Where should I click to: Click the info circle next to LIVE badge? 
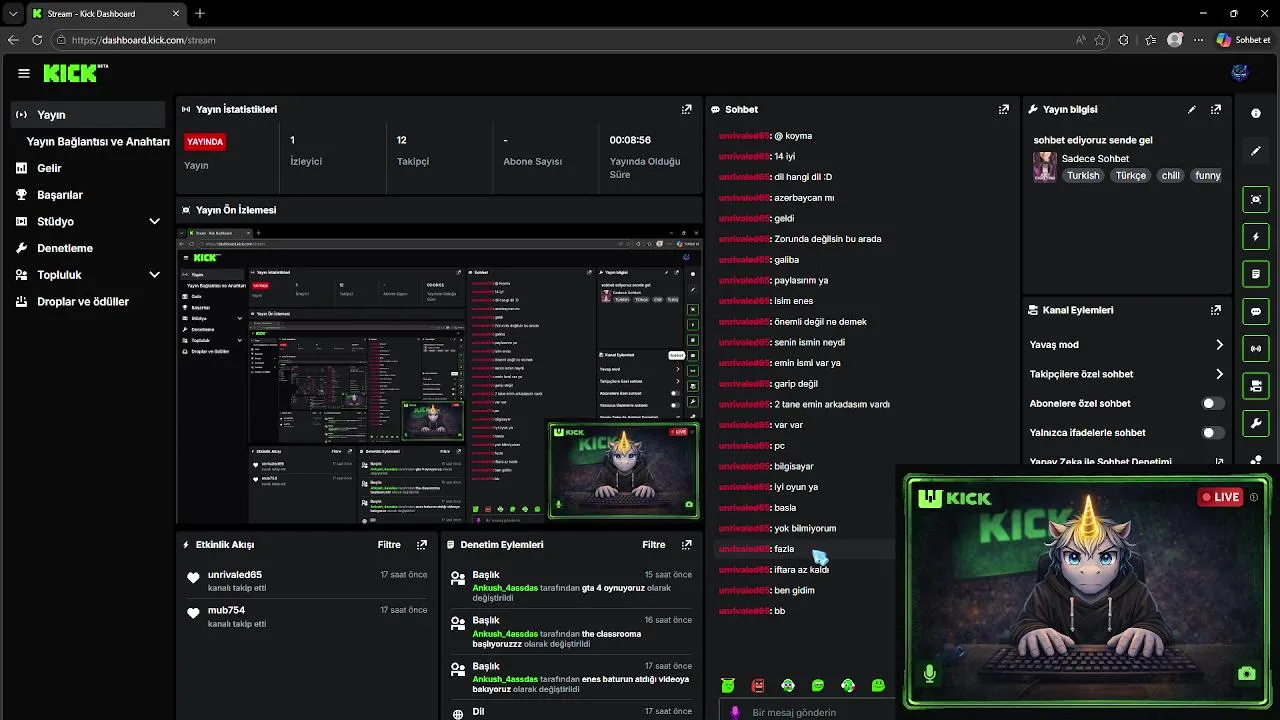pos(1254,497)
